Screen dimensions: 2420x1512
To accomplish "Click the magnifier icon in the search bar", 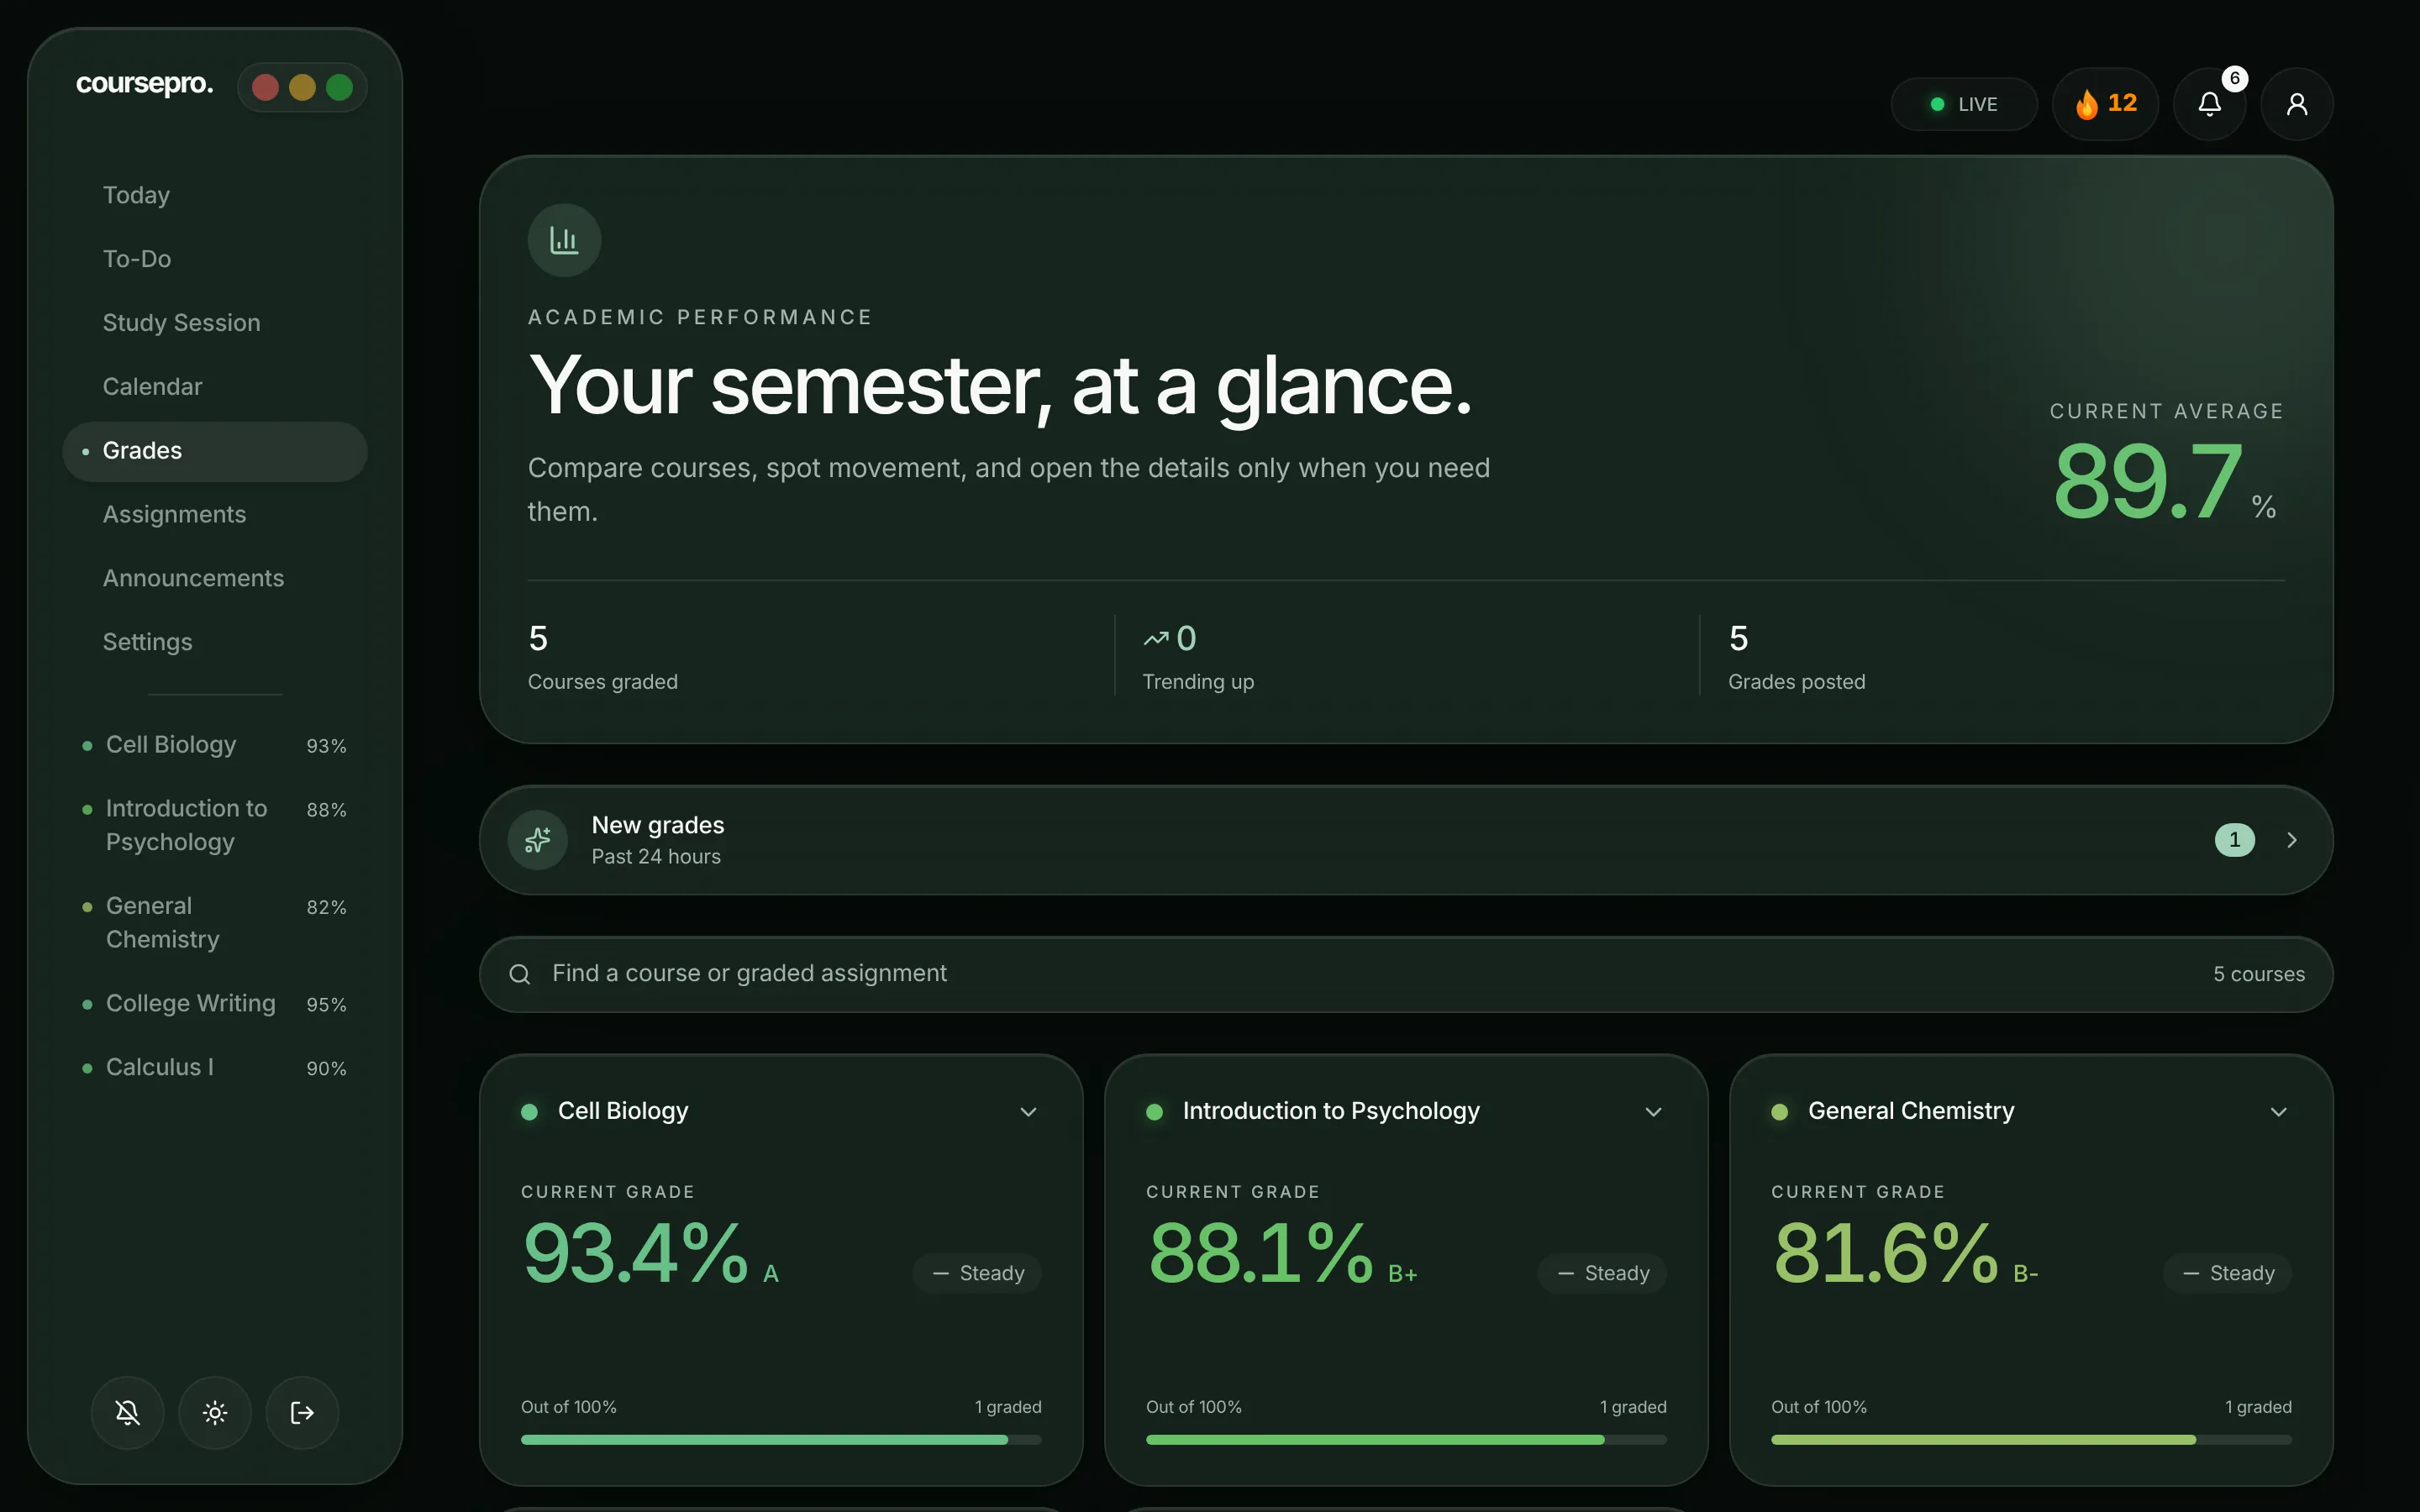I will point(520,974).
